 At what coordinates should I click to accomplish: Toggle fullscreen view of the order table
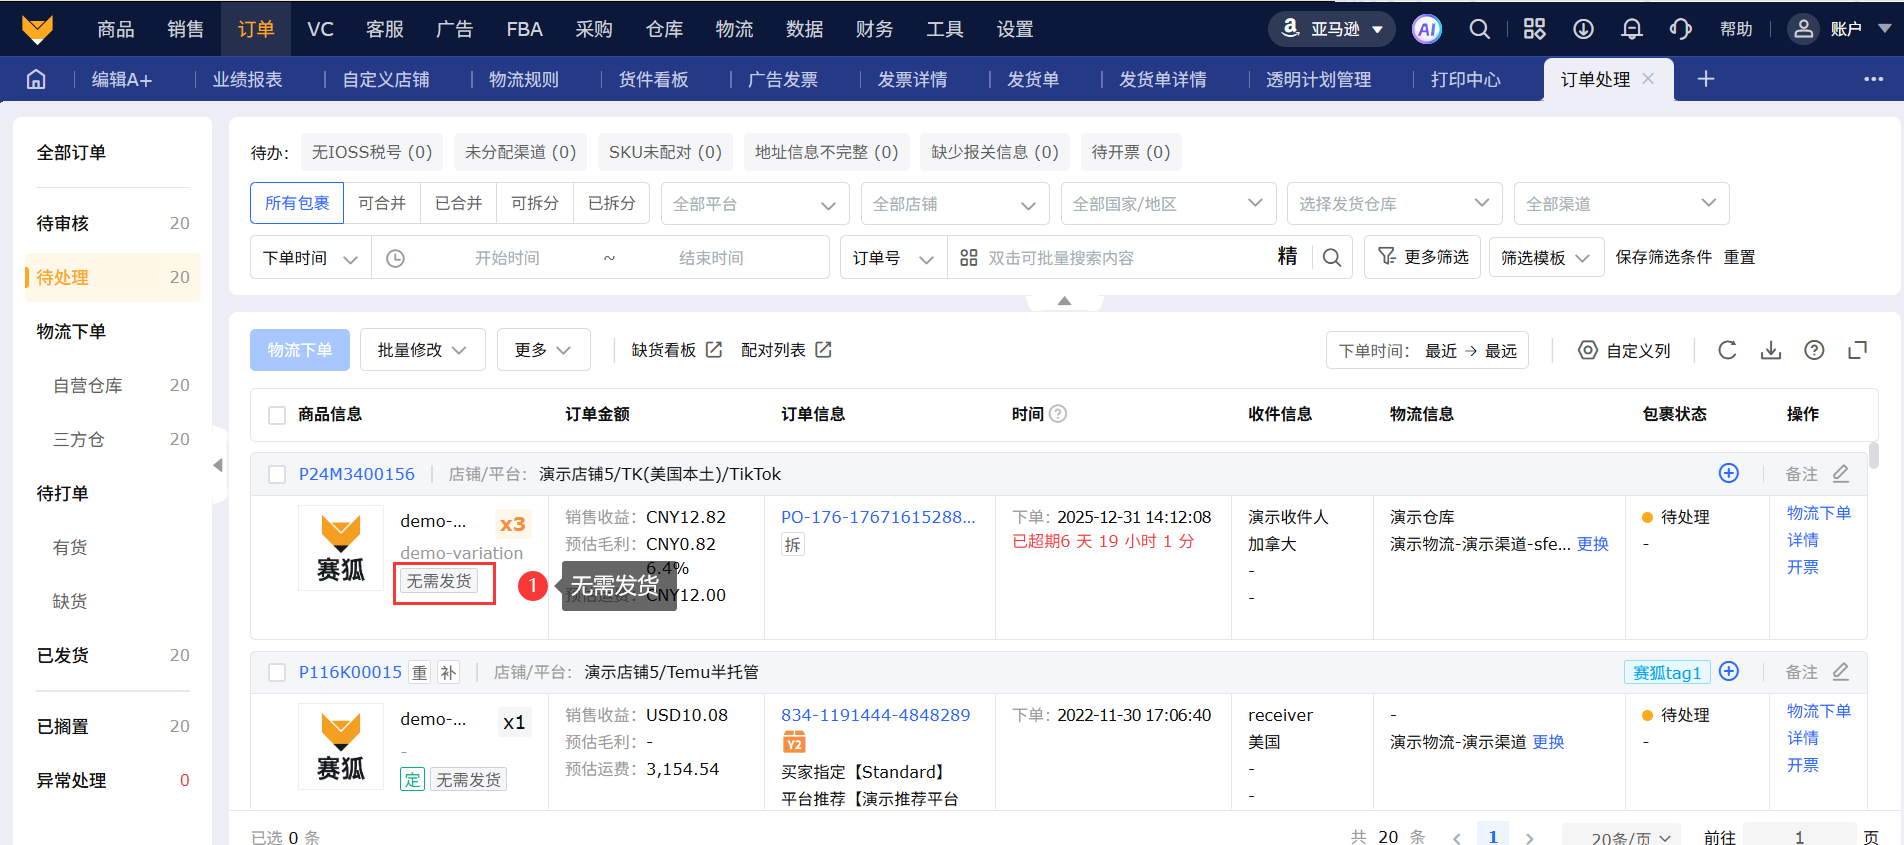click(1858, 350)
